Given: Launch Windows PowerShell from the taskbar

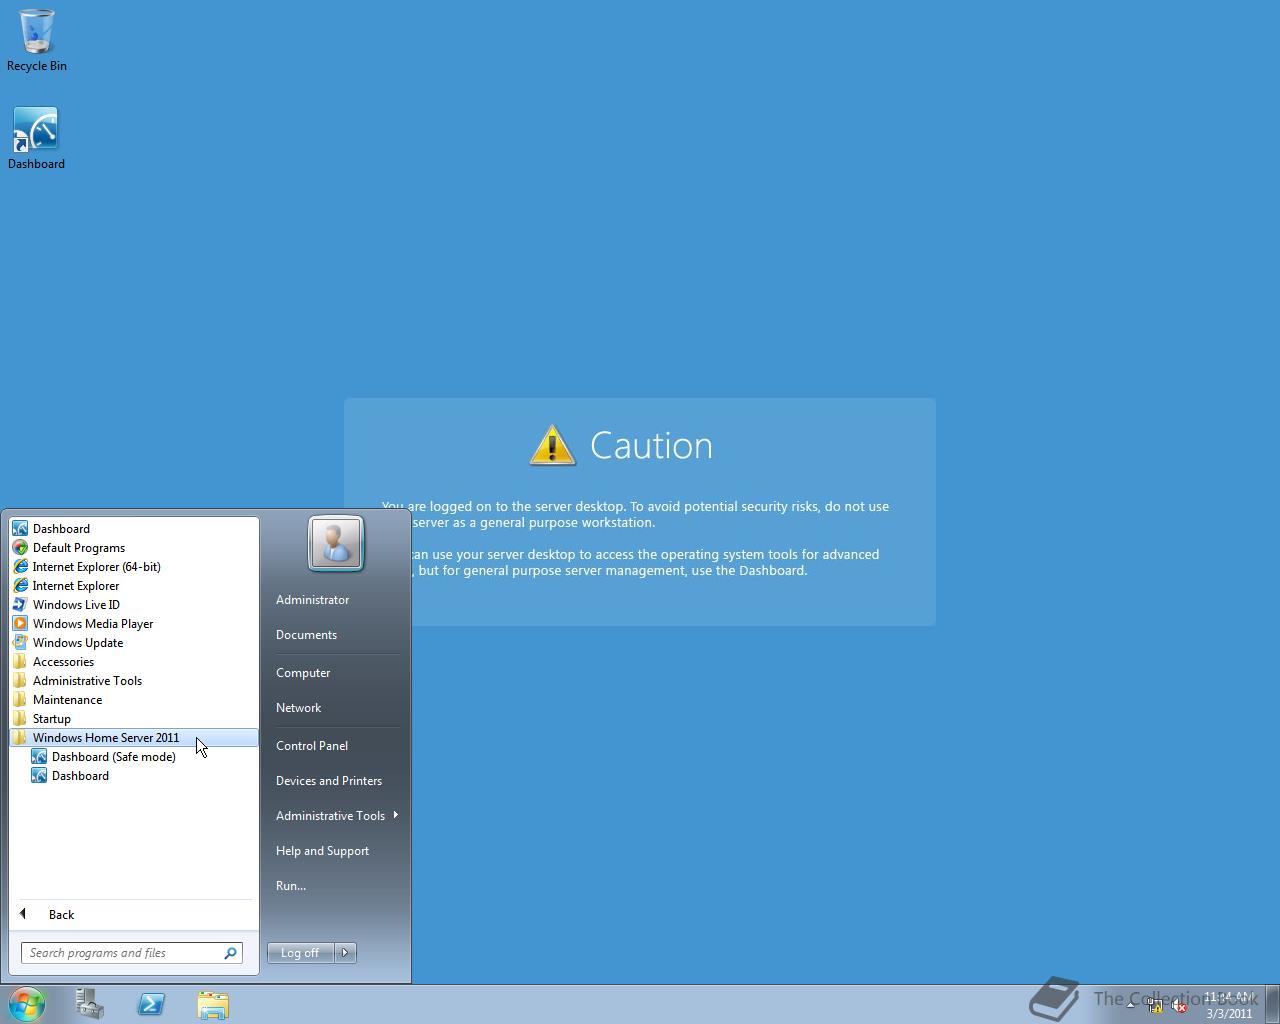Looking at the screenshot, I should [151, 1005].
